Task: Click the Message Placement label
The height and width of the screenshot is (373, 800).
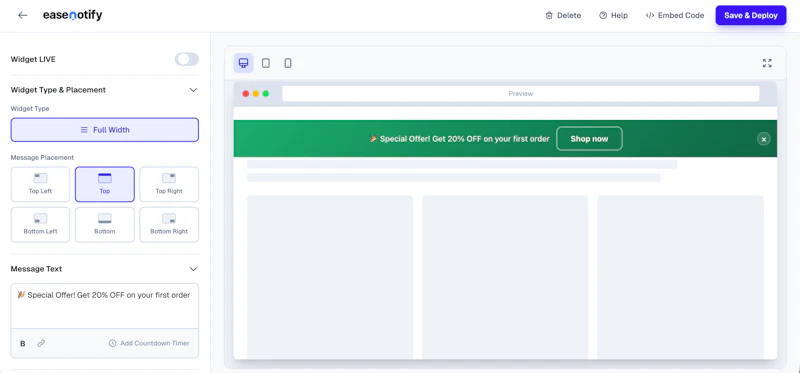Action: 42,158
